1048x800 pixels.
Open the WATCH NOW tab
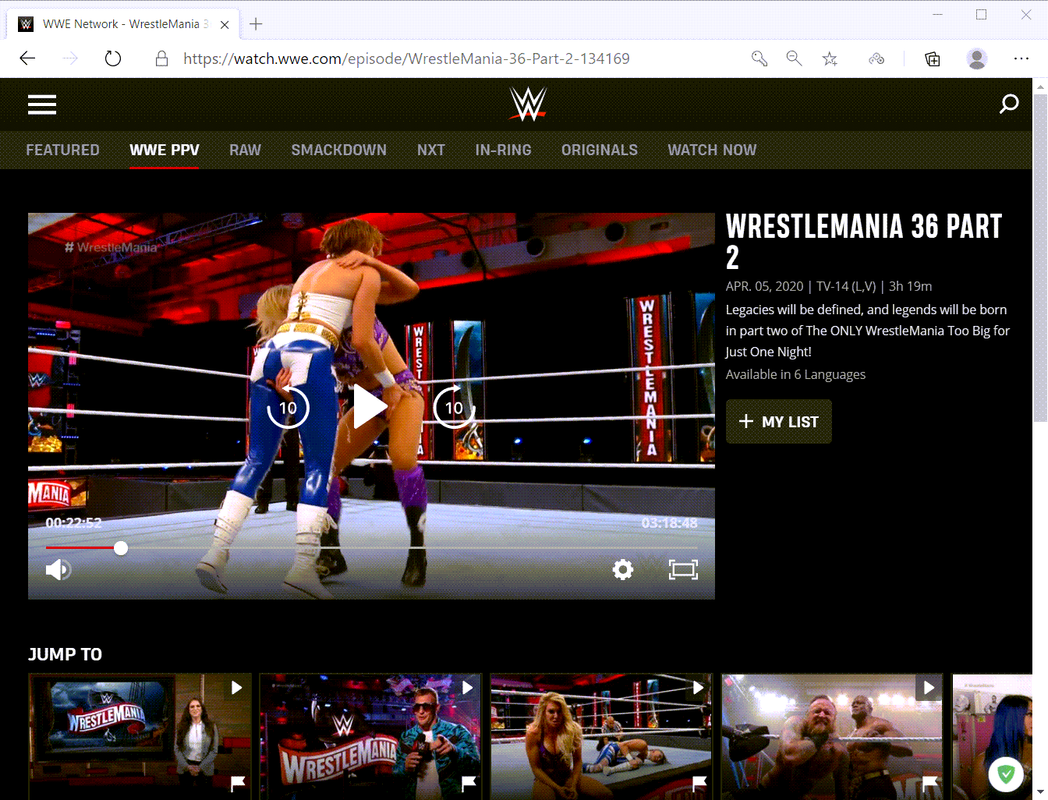(712, 150)
